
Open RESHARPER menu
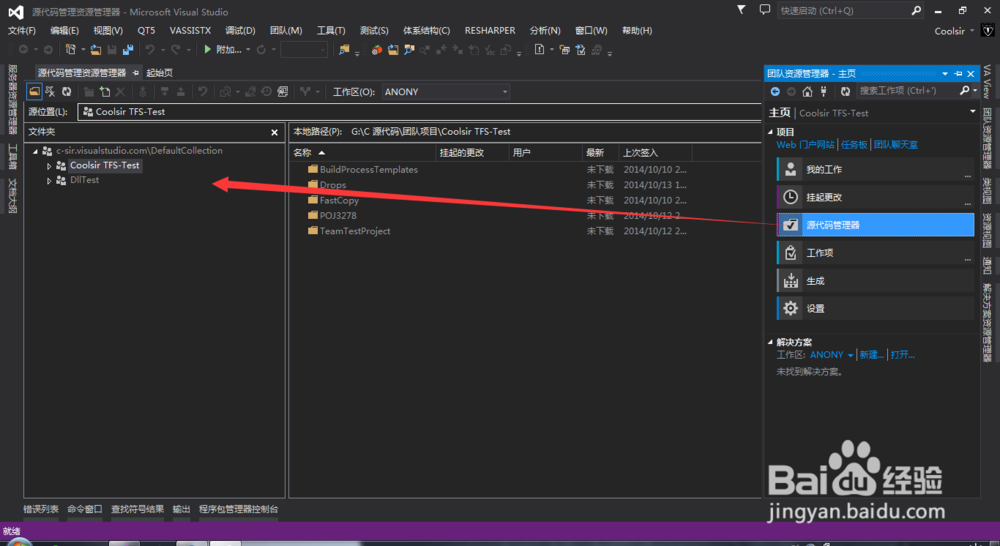[x=490, y=31]
